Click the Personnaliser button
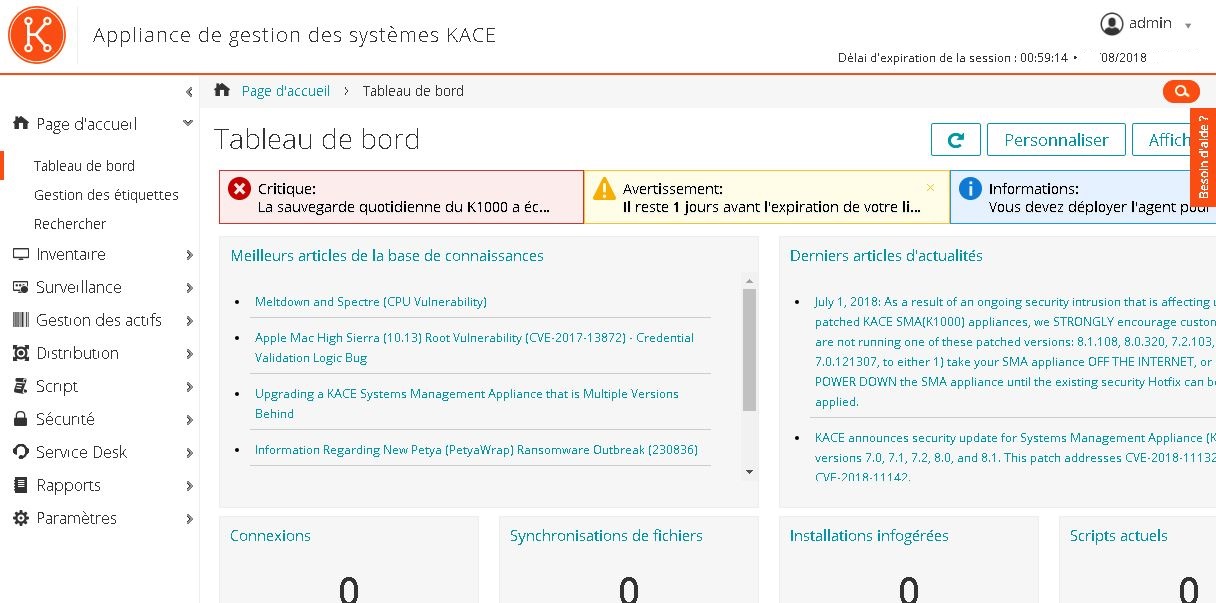Image resolution: width=1216 pixels, height=603 pixels. click(1056, 140)
